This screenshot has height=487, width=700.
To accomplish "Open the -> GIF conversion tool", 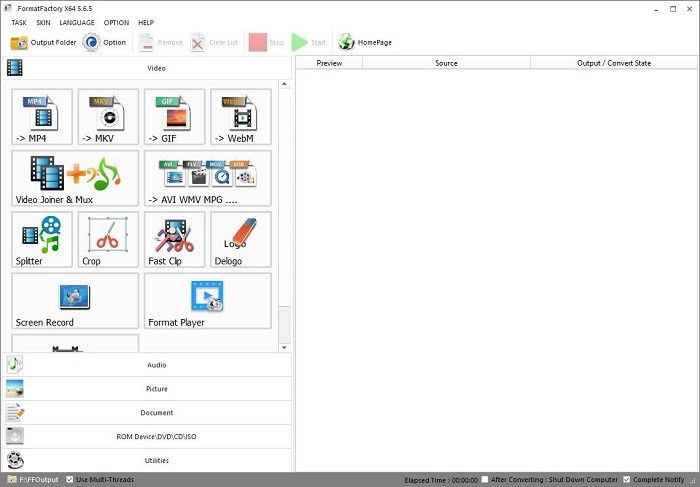I will 175,117.
